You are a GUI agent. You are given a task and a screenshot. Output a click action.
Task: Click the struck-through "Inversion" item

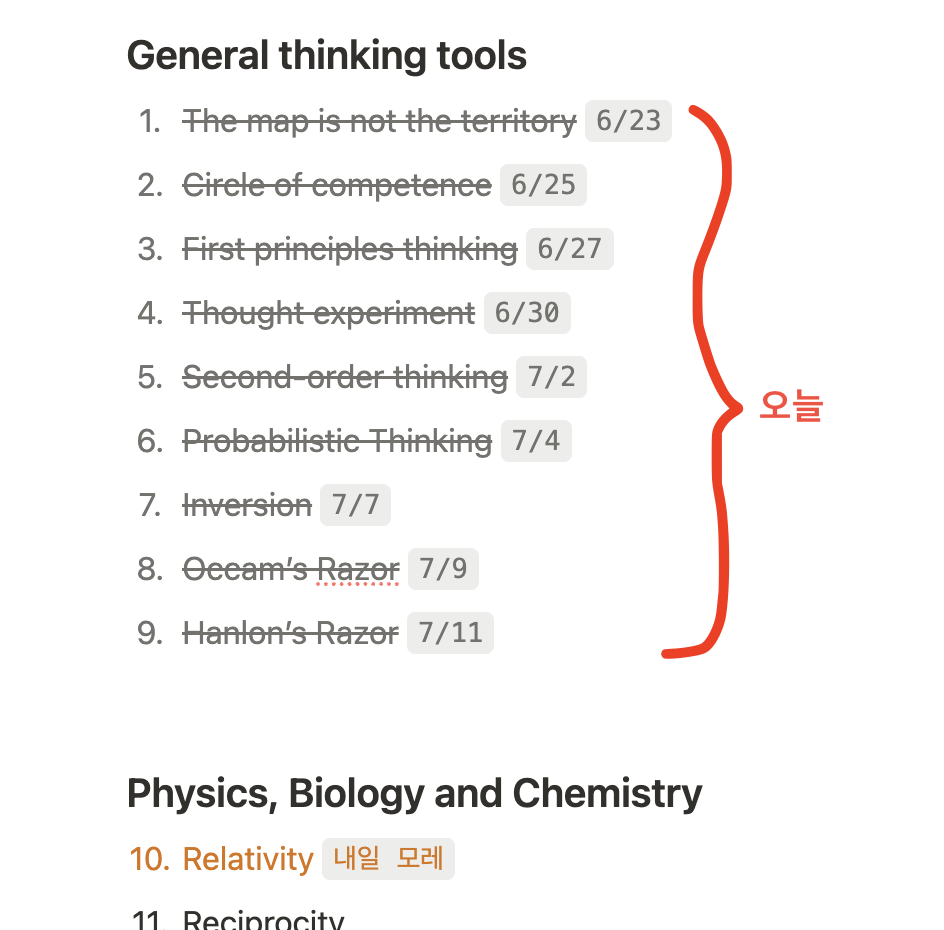coord(247,506)
